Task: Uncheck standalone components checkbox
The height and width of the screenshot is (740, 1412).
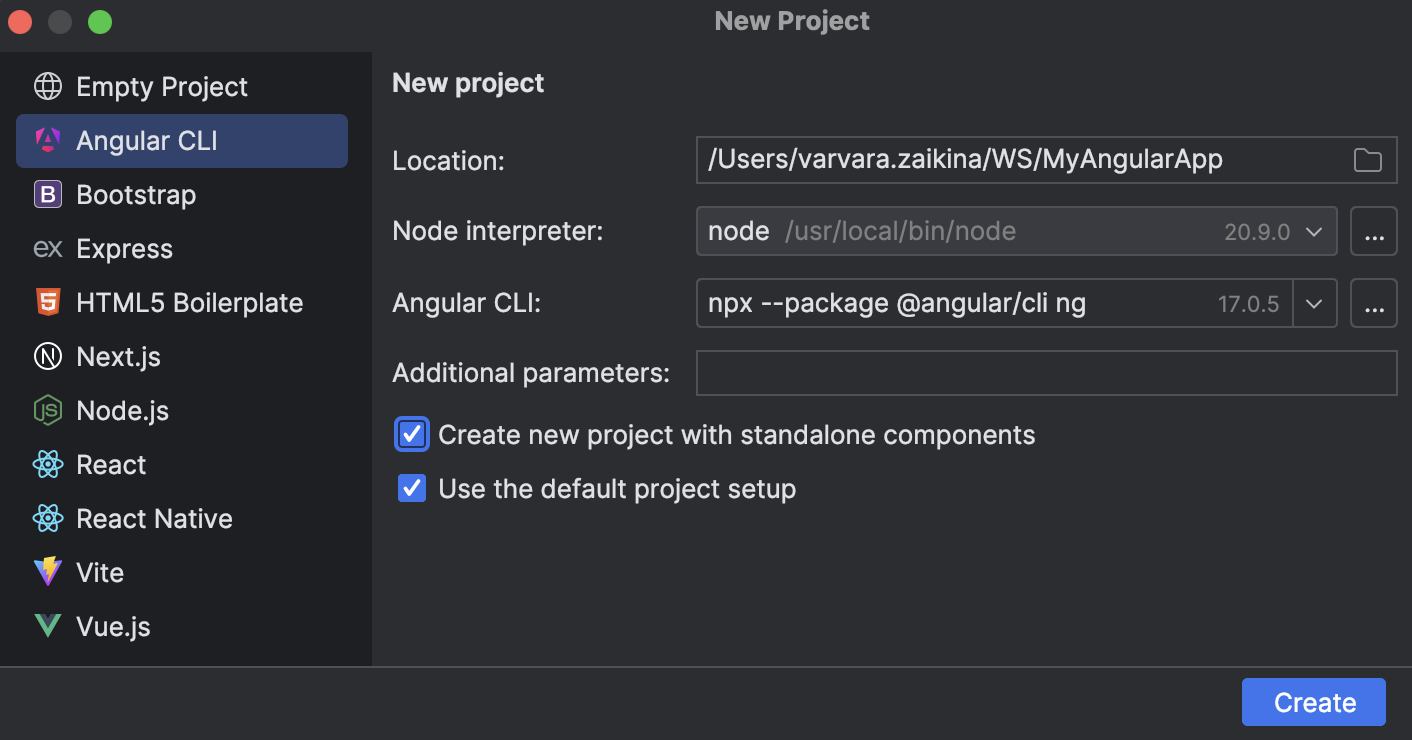Action: click(x=412, y=435)
